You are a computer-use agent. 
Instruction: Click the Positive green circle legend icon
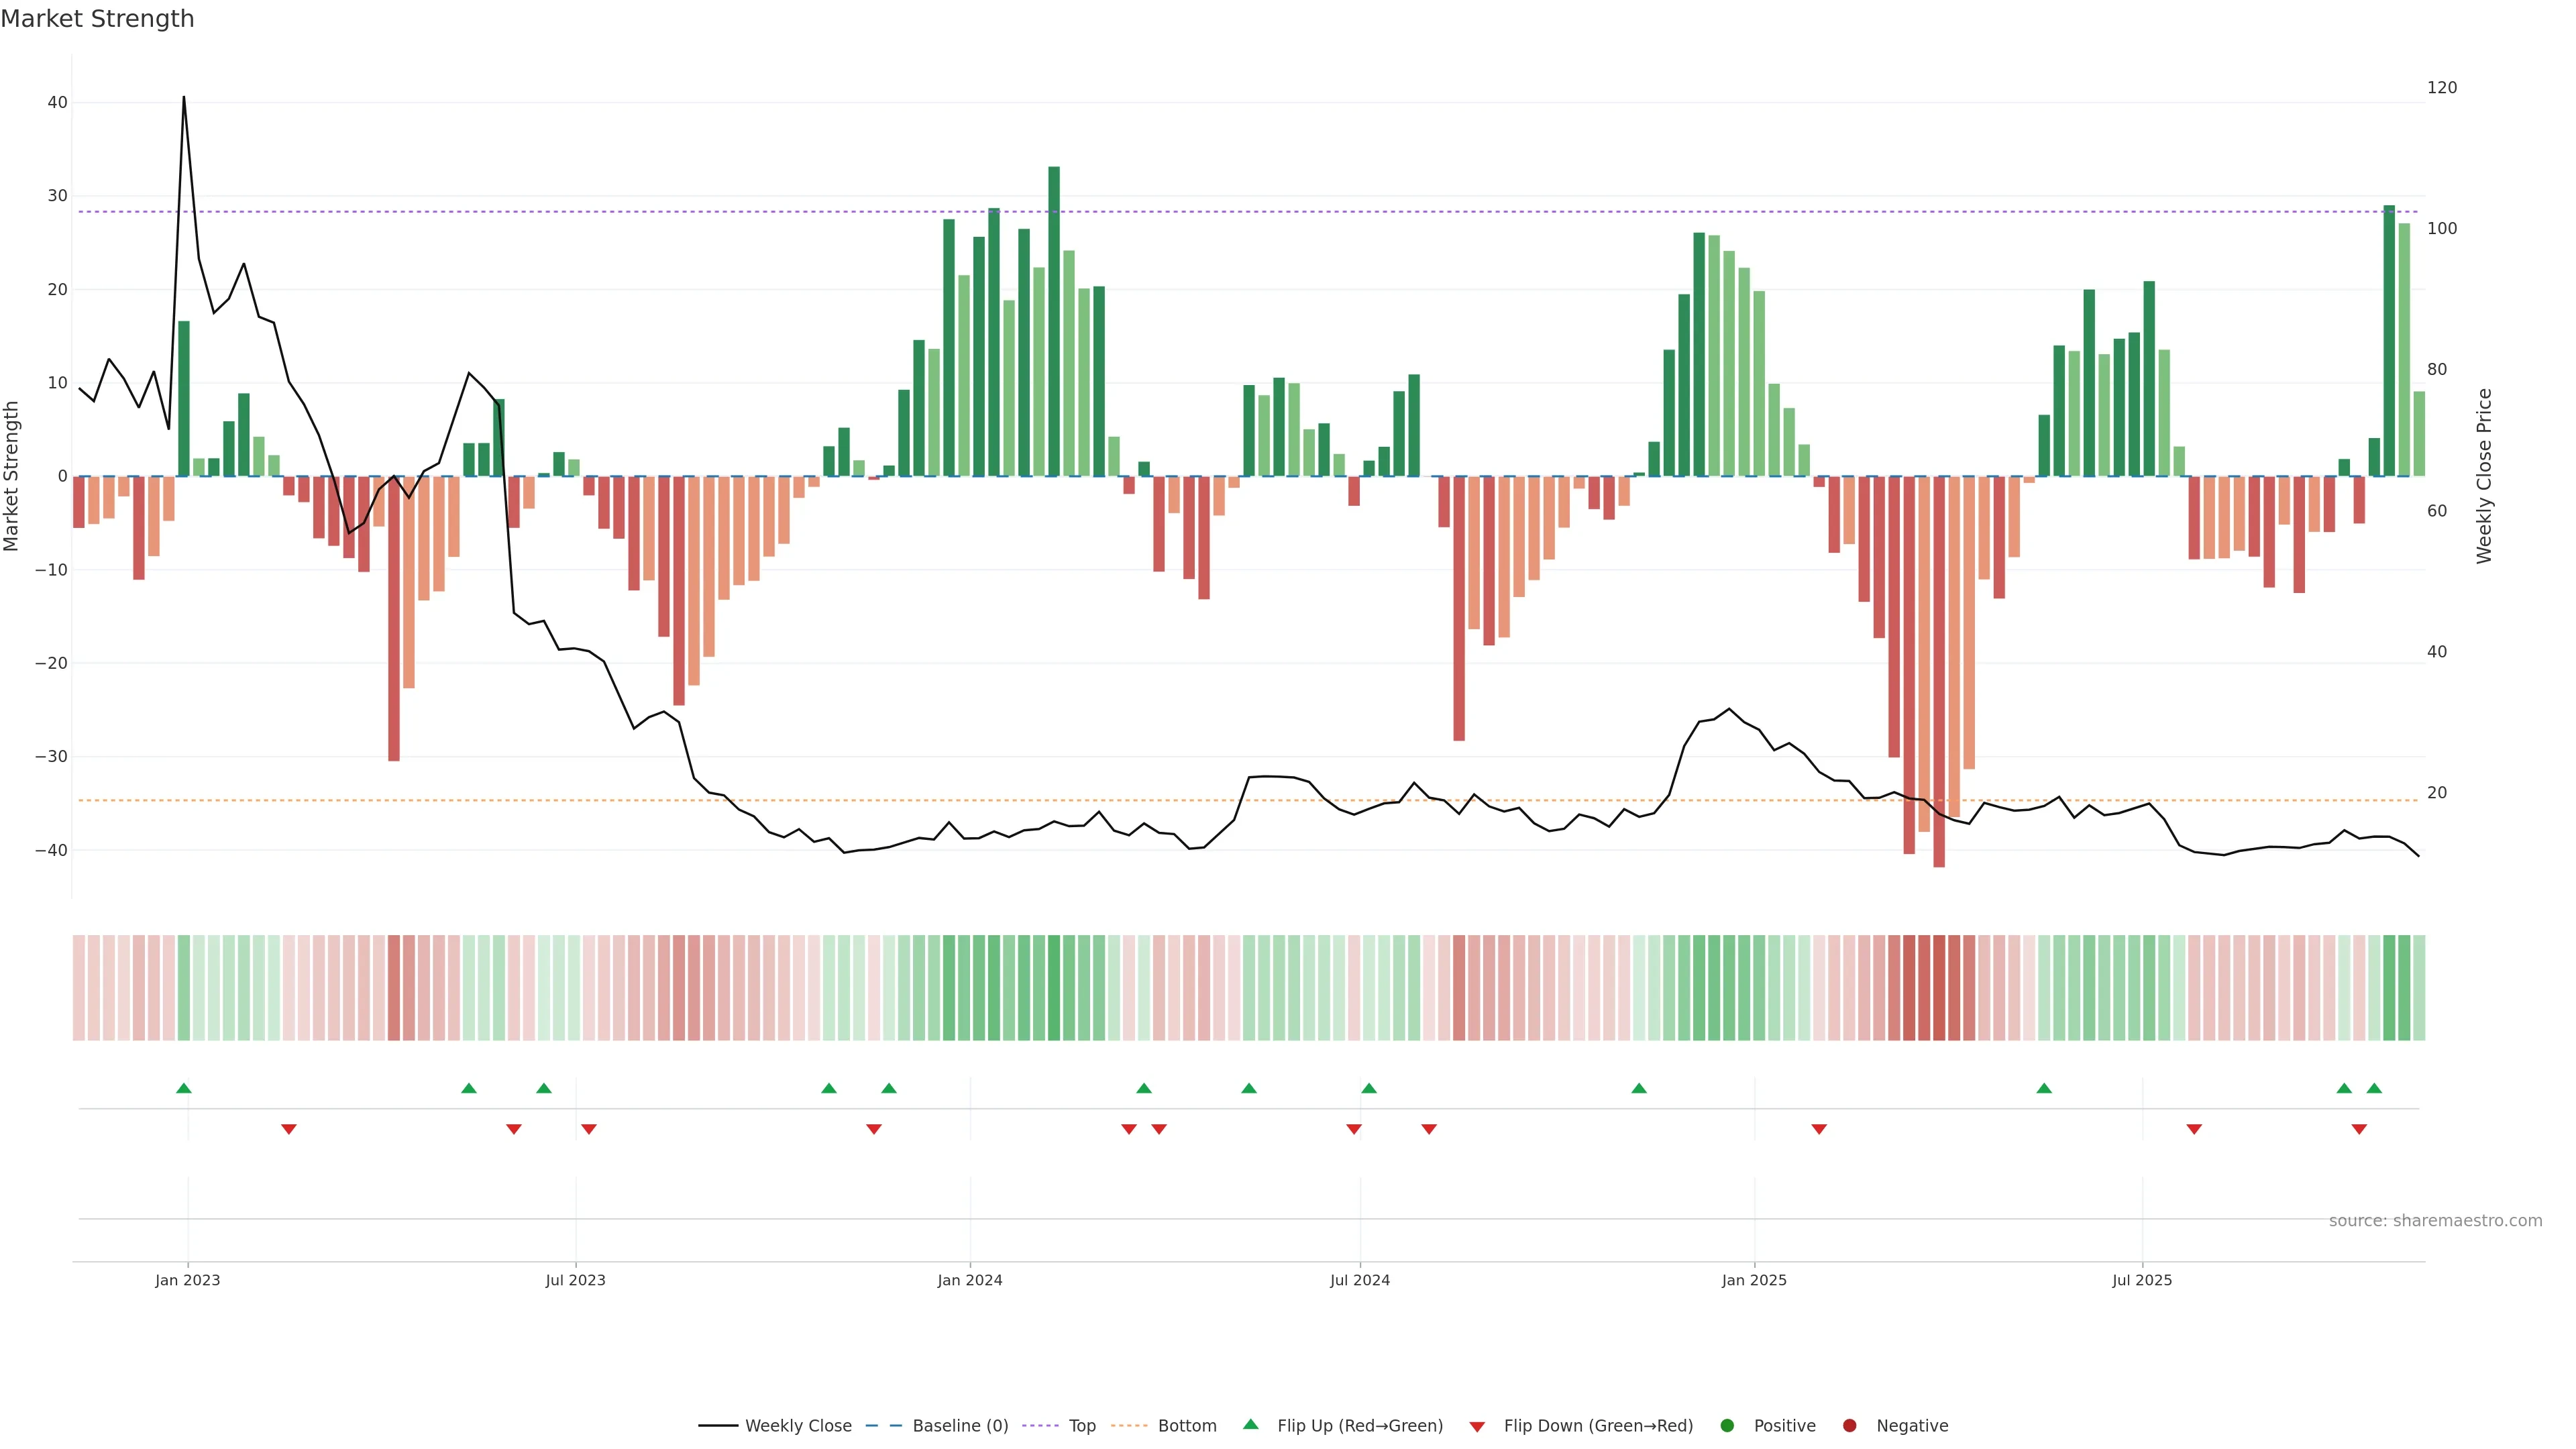pyautogui.click(x=1727, y=1426)
